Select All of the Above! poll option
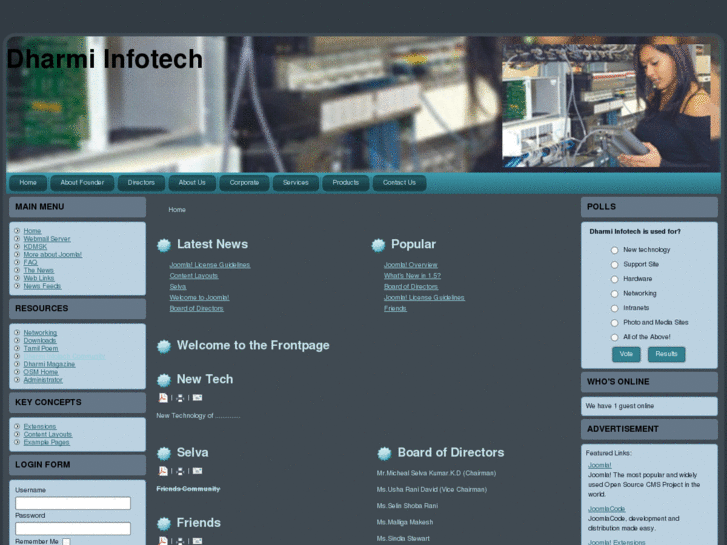 click(614, 337)
